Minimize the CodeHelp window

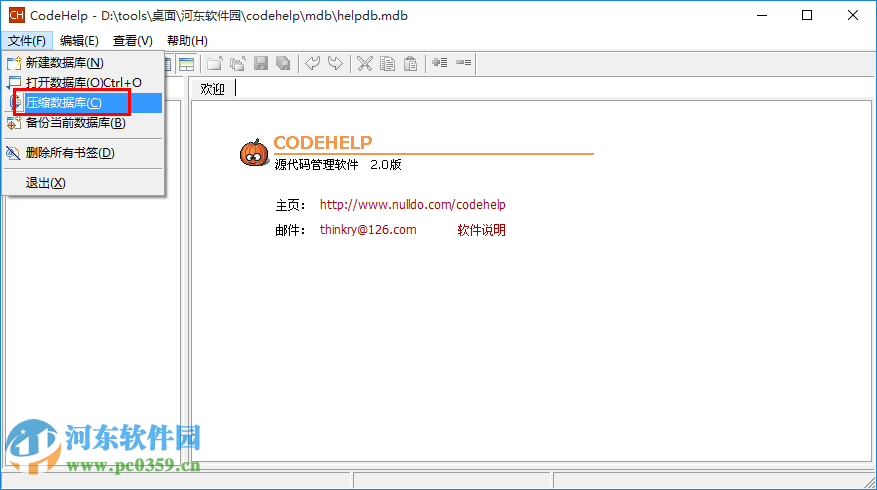pyautogui.click(x=762, y=15)
